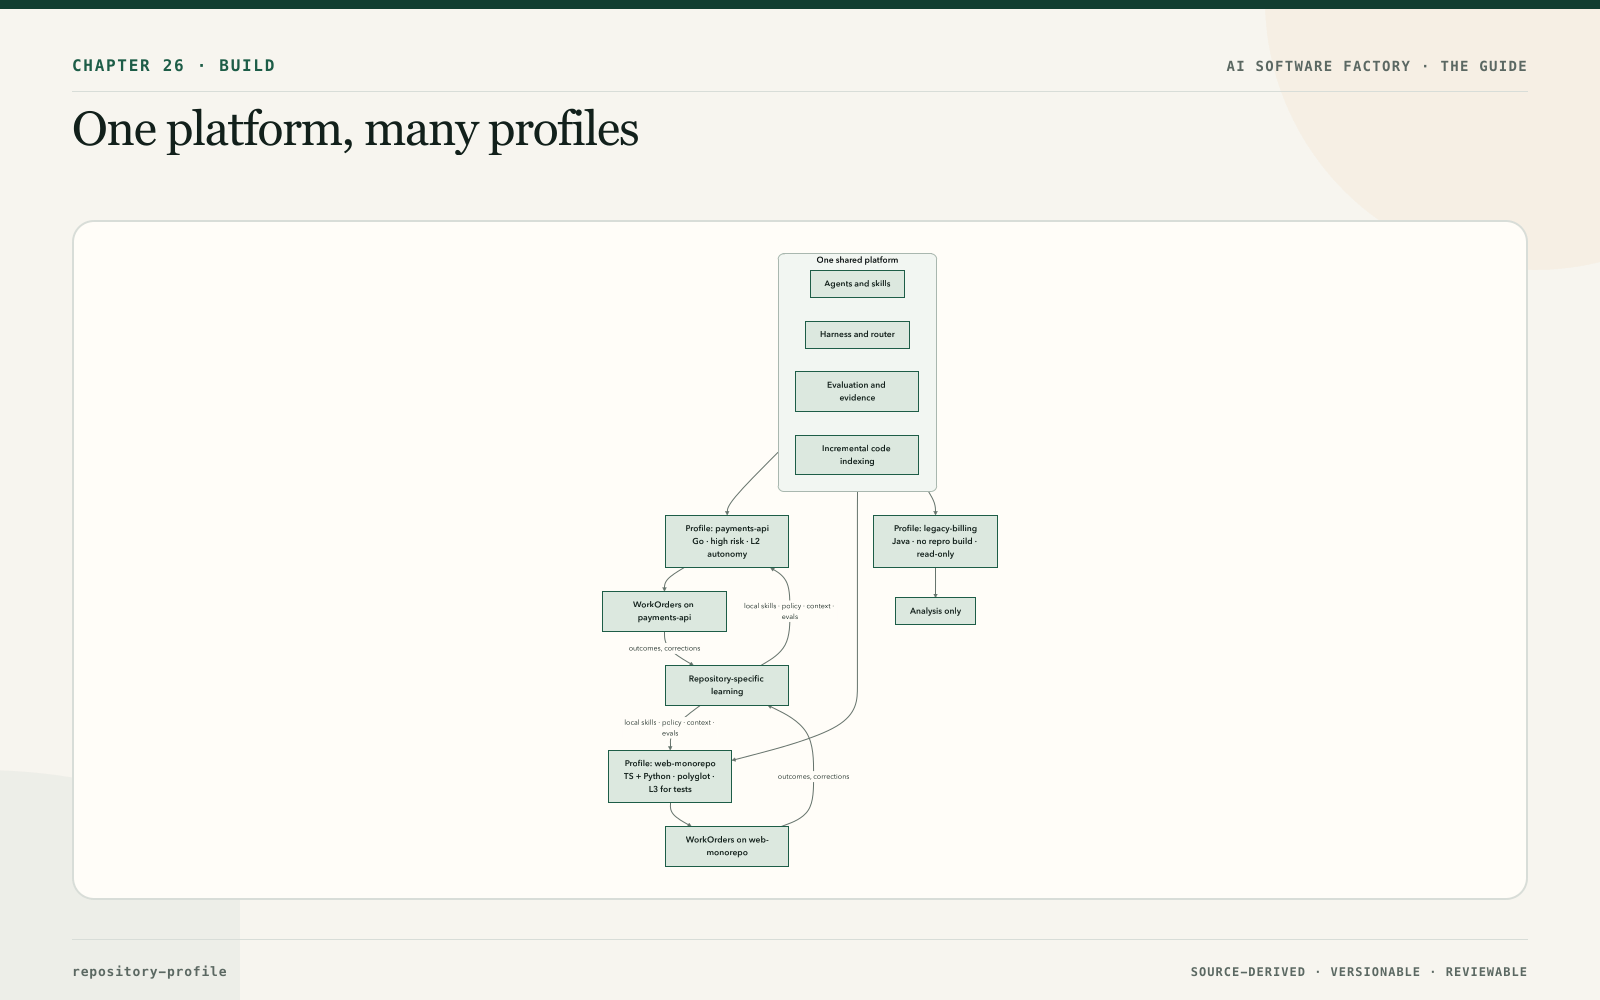
Task: Select the 'WorkOrders on web-monorepo' box
Action: 727,846
